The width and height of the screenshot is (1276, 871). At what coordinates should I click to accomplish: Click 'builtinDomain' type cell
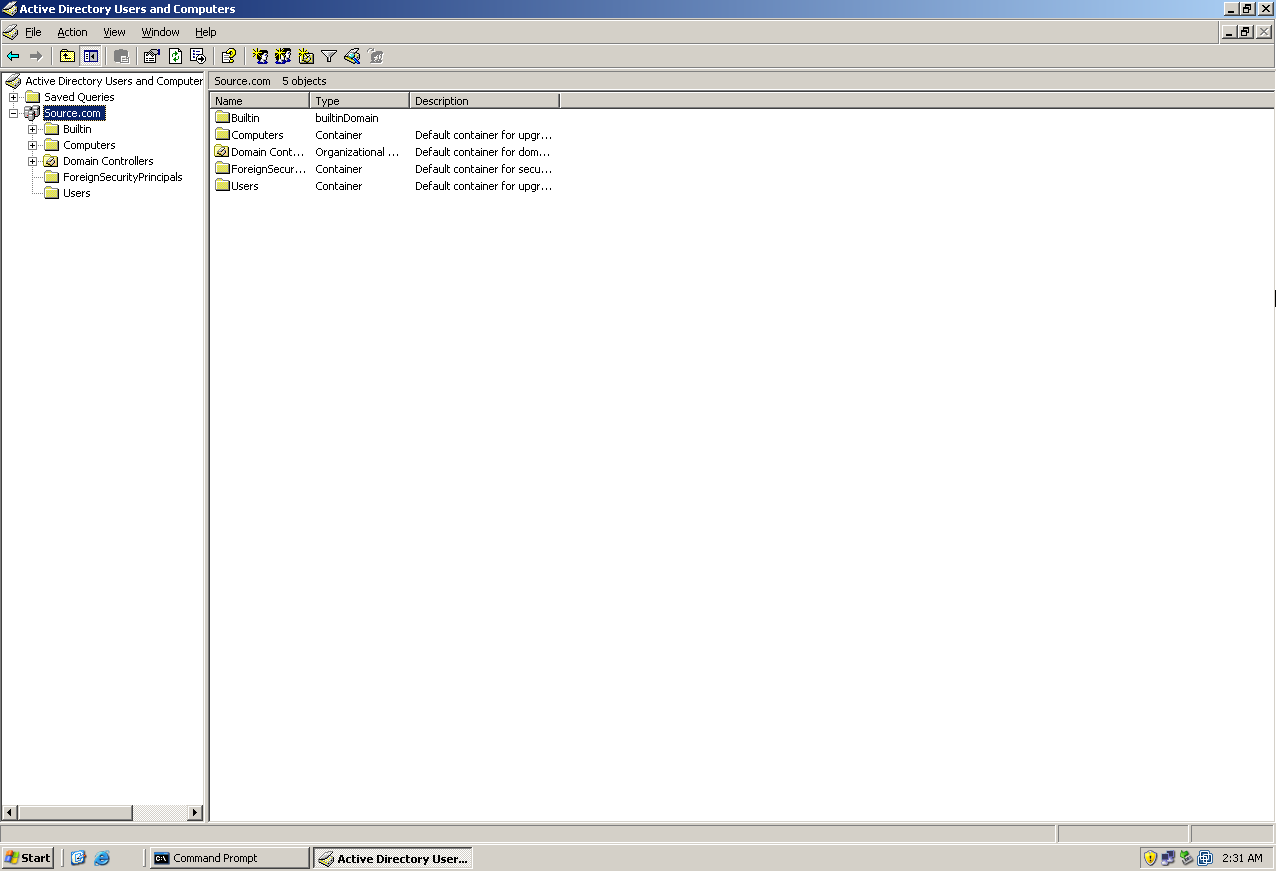point(347,118)
